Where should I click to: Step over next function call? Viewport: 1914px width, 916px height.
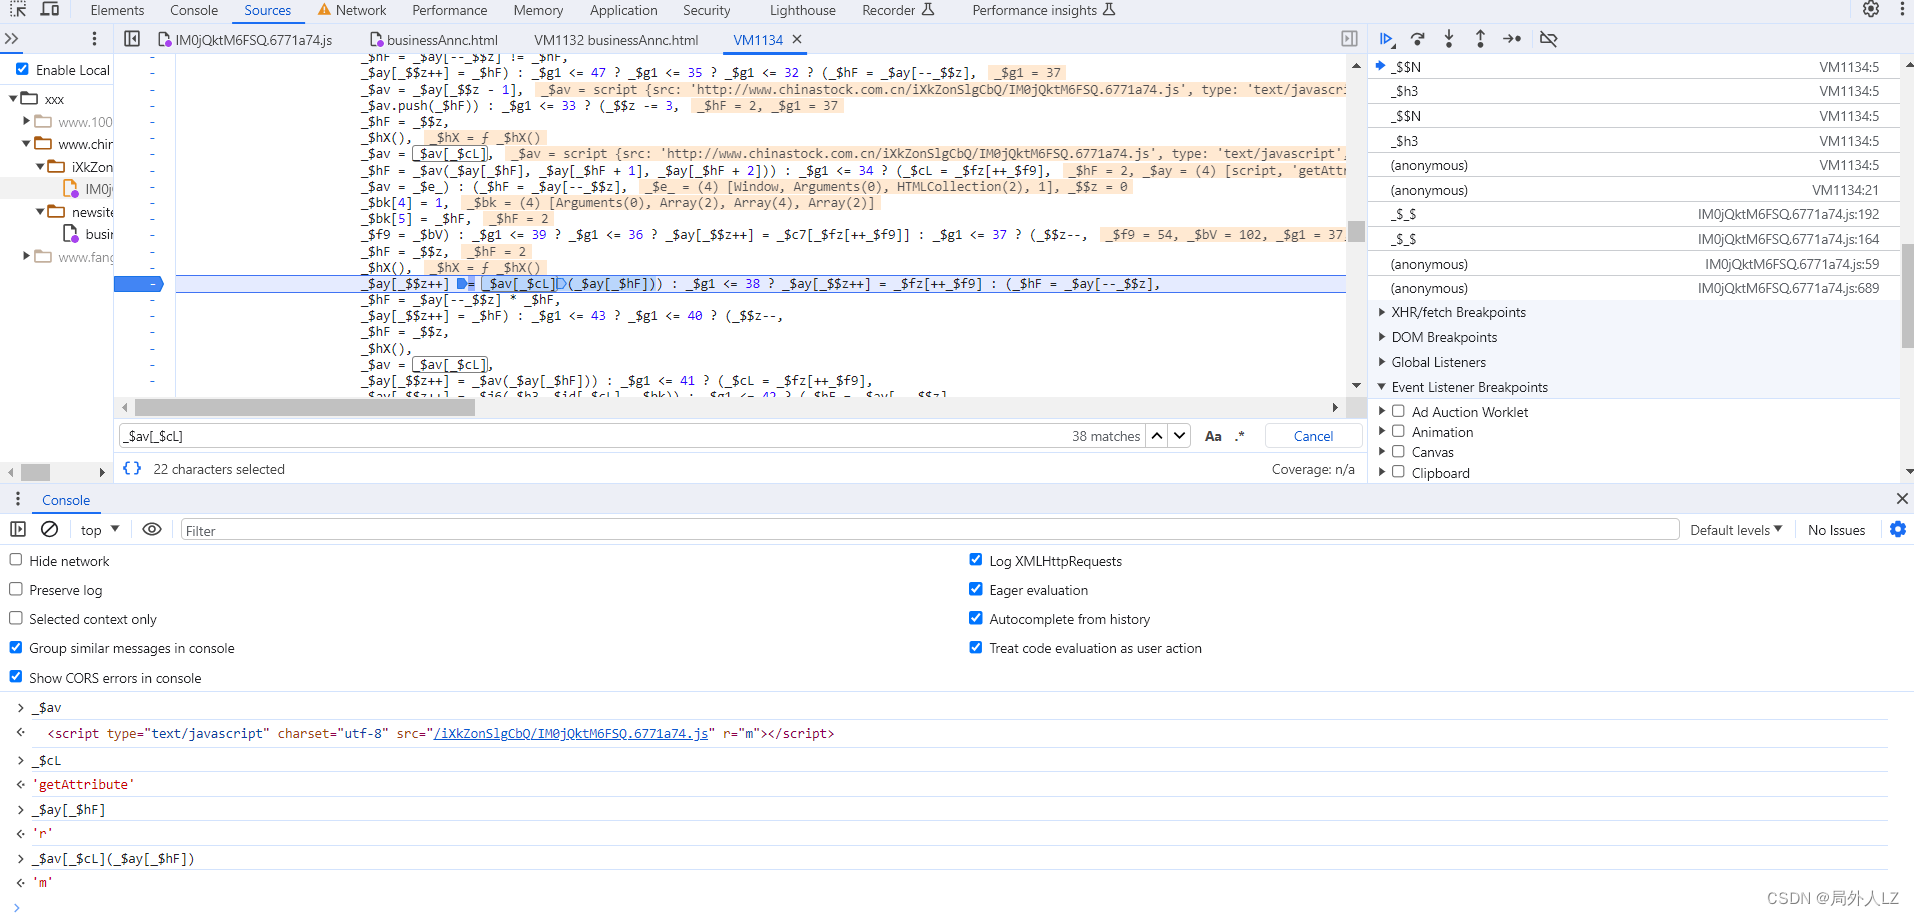(1417, 39)
